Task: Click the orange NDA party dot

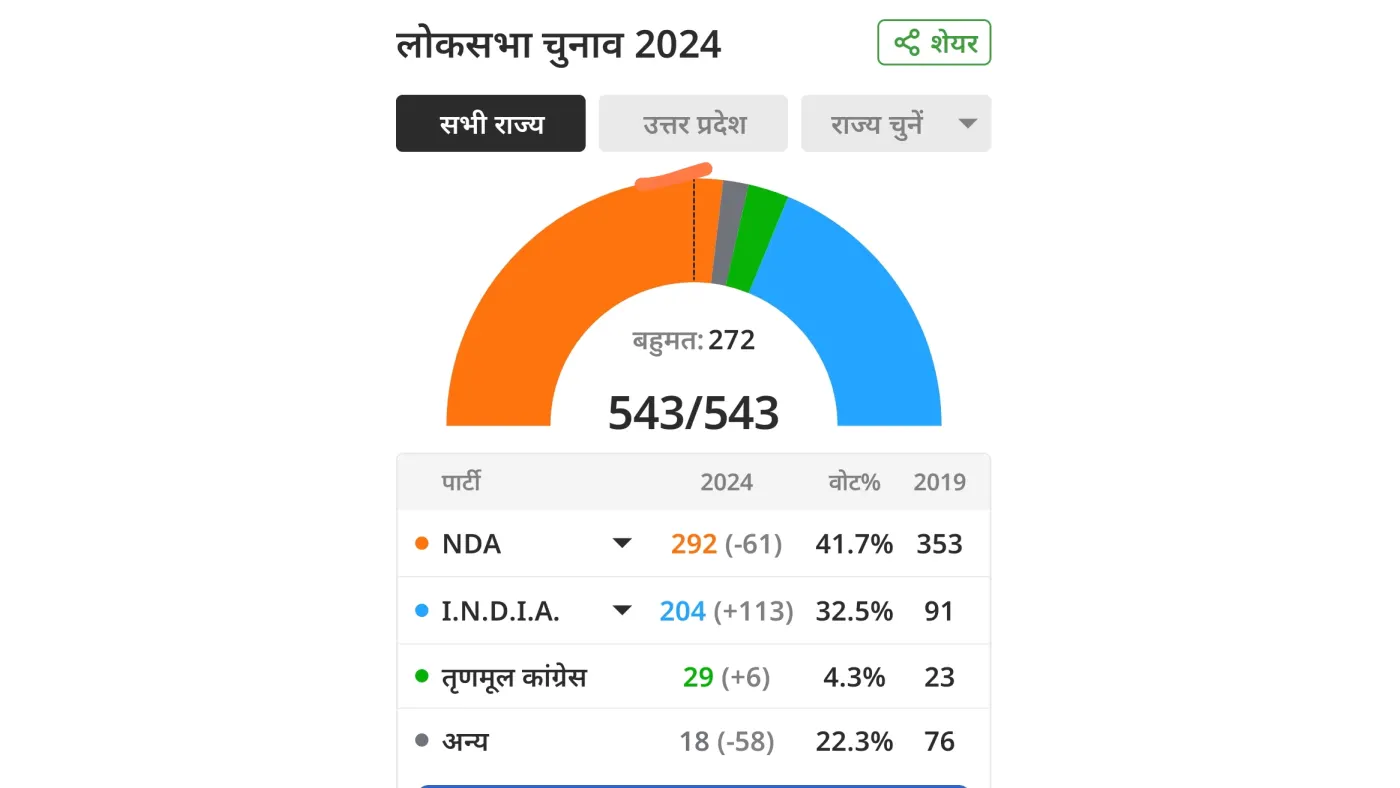Action: pos(421,544)
